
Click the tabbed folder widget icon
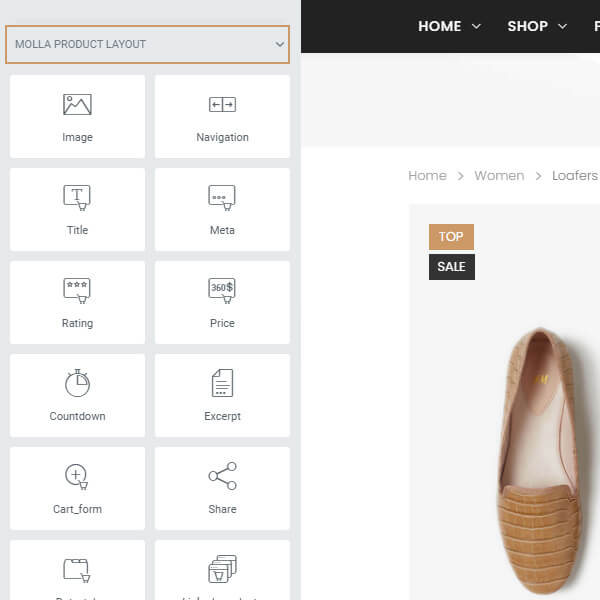77,570
